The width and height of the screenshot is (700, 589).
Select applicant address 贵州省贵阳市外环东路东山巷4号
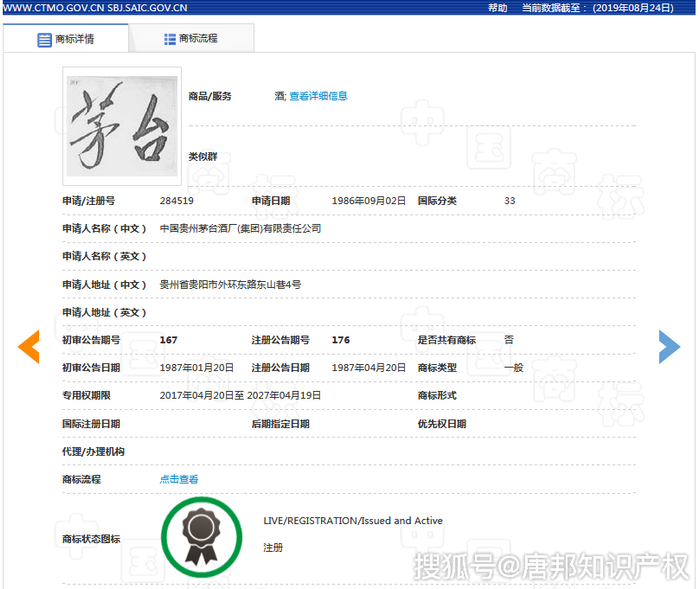230,284
